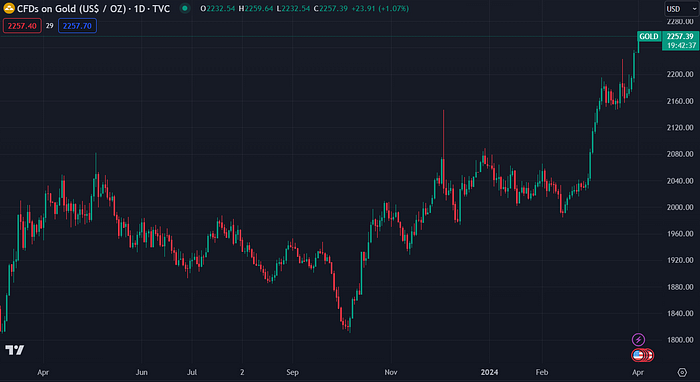Click the 1800.00 price axis label
The width and height of the screenshot is (700, 382).
pos(680,340)
